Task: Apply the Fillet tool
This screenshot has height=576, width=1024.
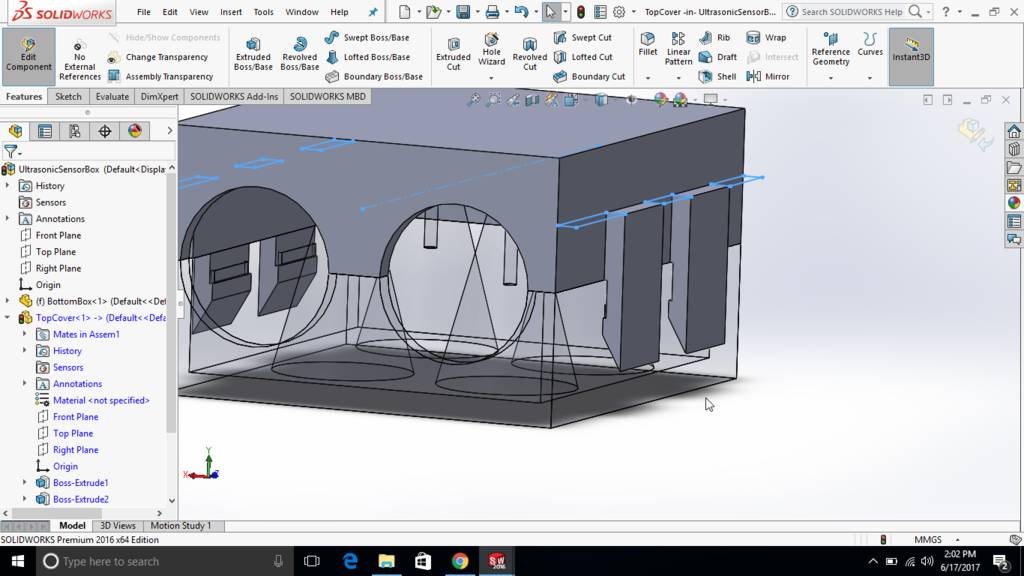Action: click(648, 44)
